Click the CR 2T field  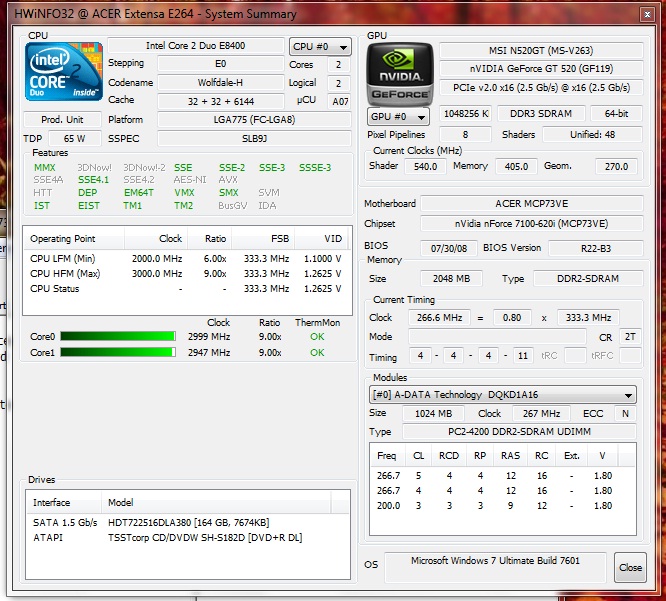[630, 337]
